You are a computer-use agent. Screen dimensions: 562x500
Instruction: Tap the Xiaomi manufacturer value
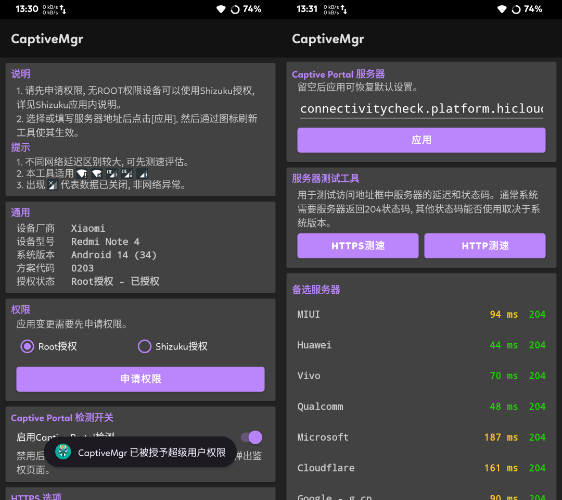pos(88,229)
